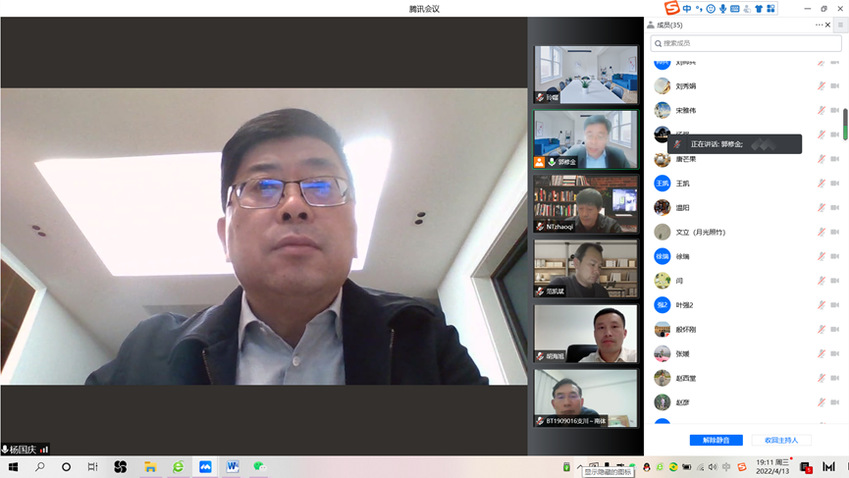Click camera icon for 宋雅伟
The width and height of the screenshot is (849, 478).
[x=835, y=110]
